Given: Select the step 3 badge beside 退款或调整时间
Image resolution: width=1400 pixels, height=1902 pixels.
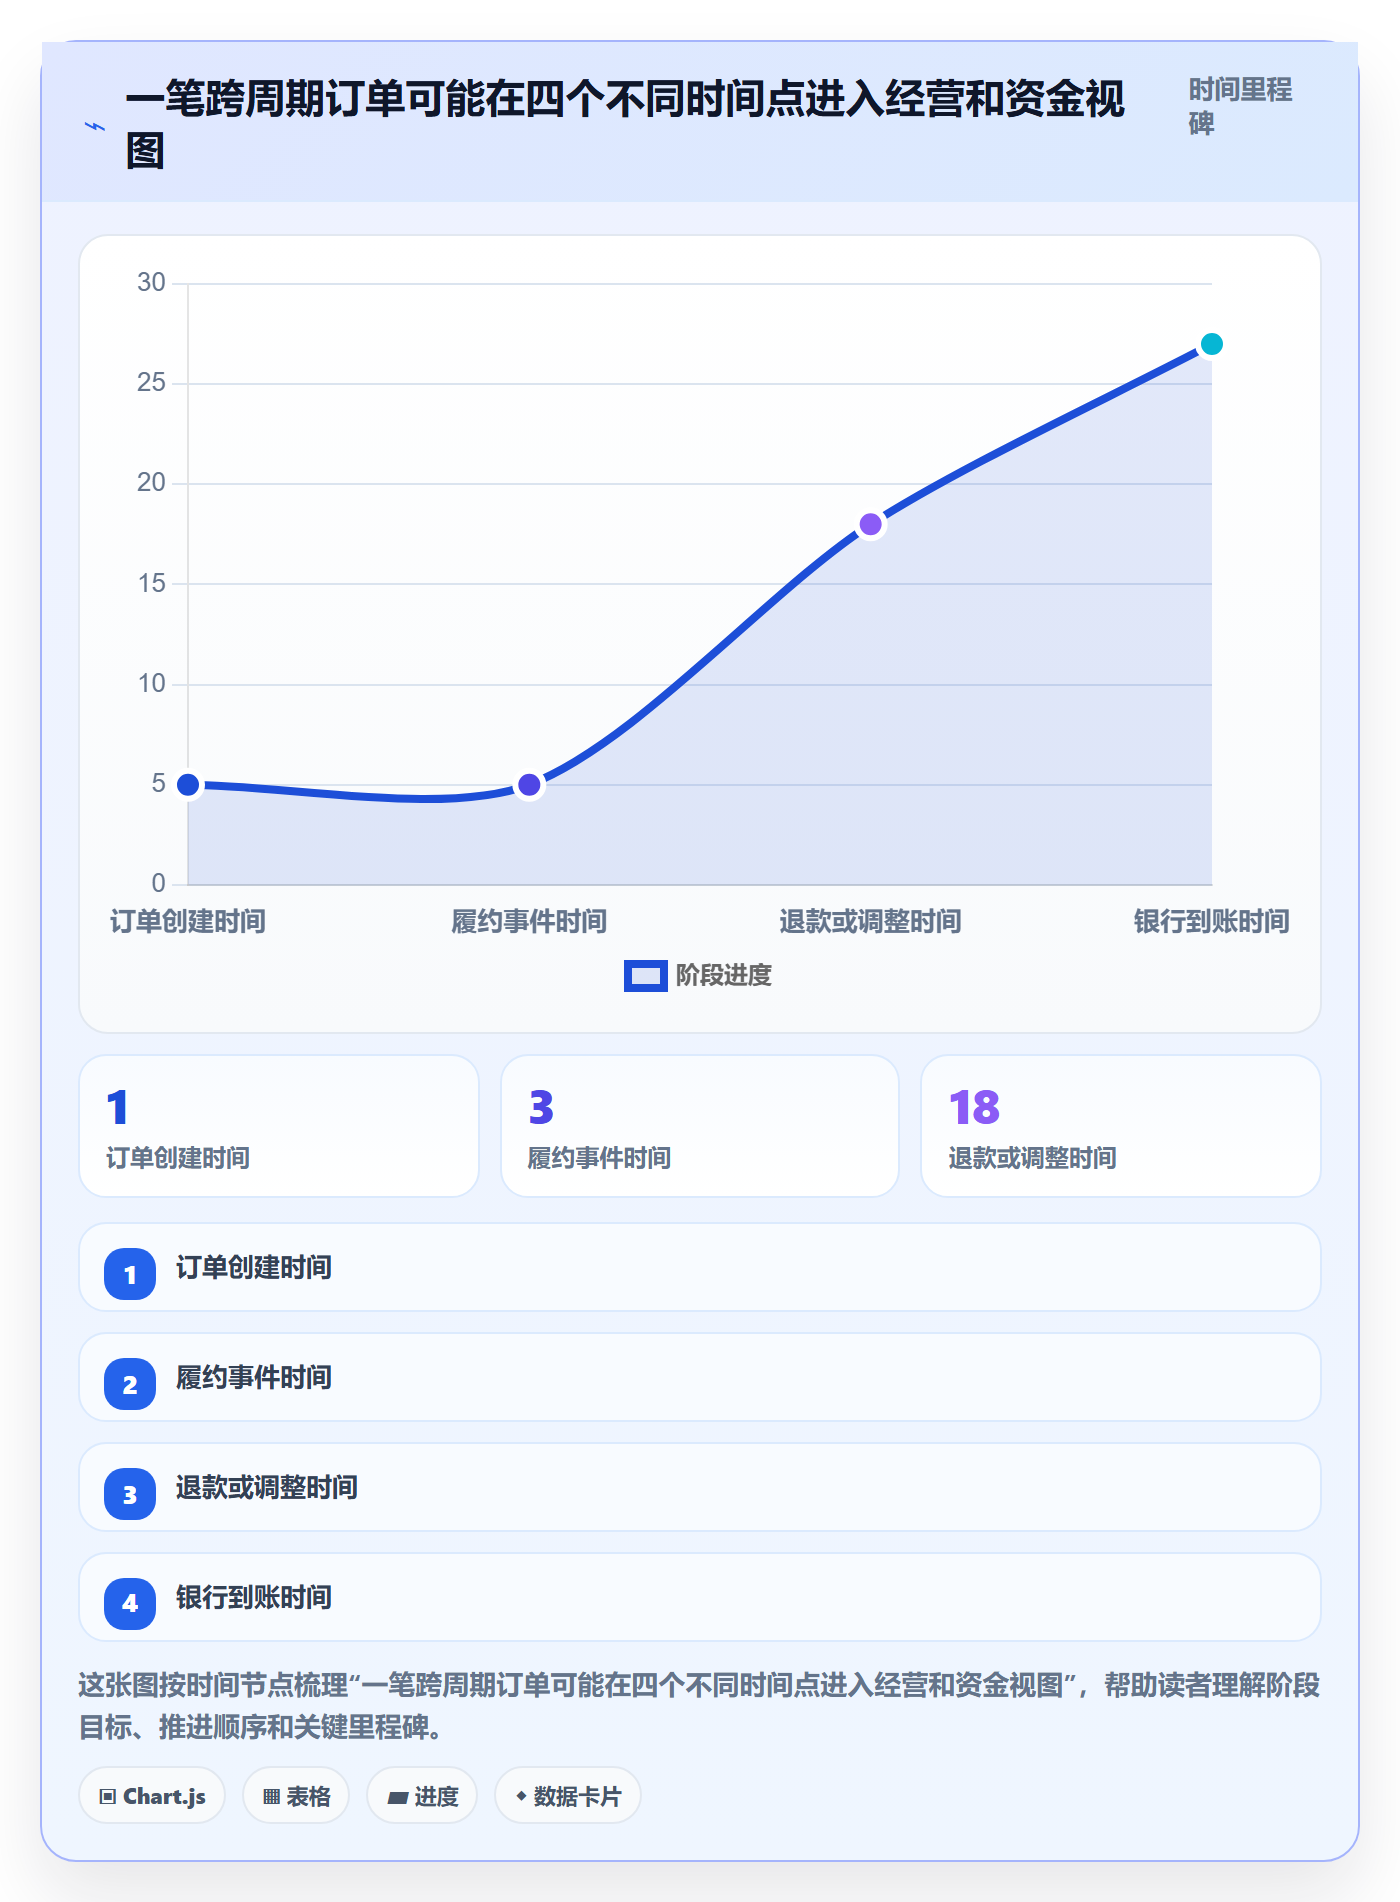Looking at the screenshot, I should (x=130, y=1494).
